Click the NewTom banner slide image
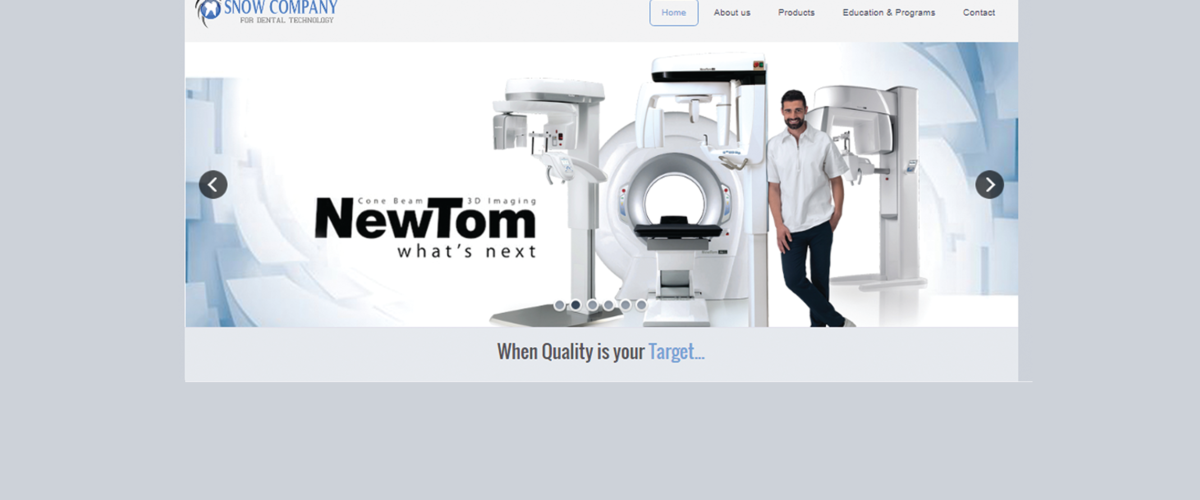 coord(601,184)
